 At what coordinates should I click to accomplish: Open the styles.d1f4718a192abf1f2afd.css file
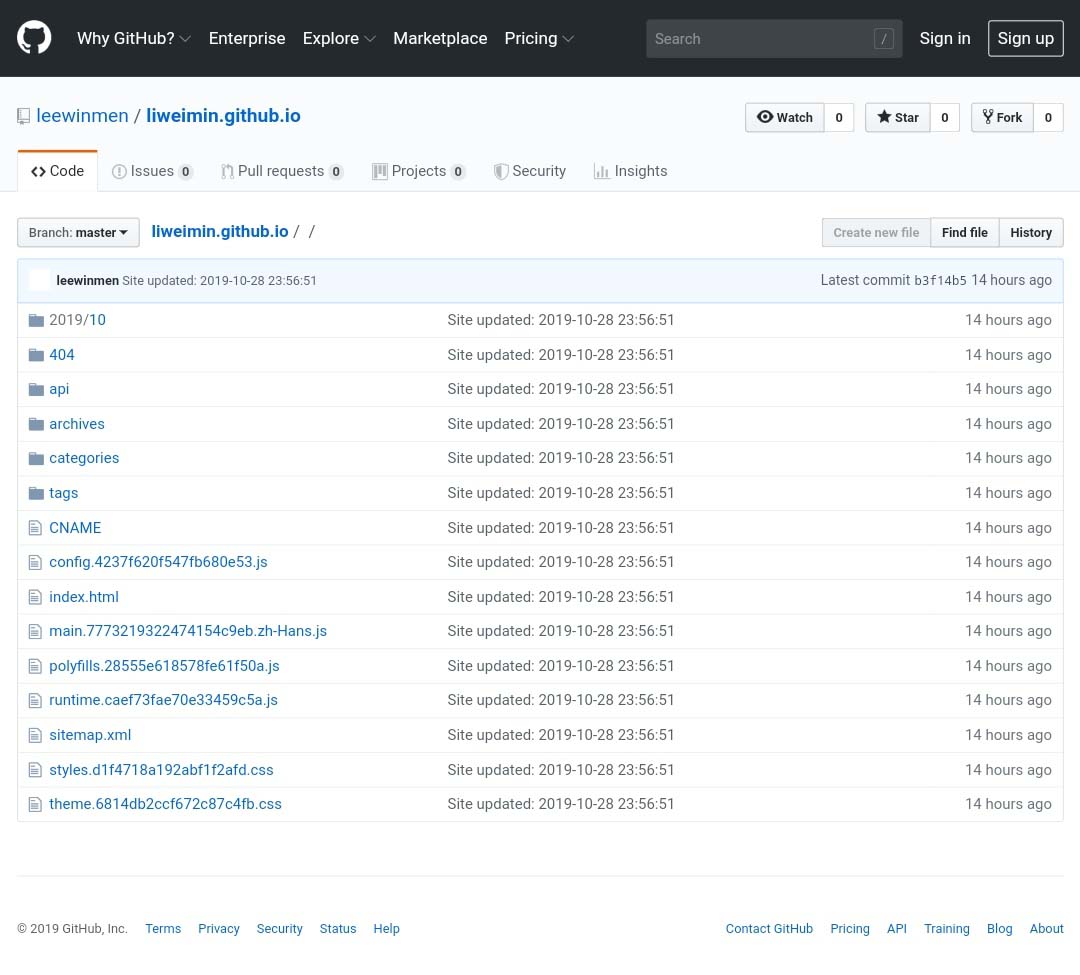pyautogui.click(x=161, y=770)
